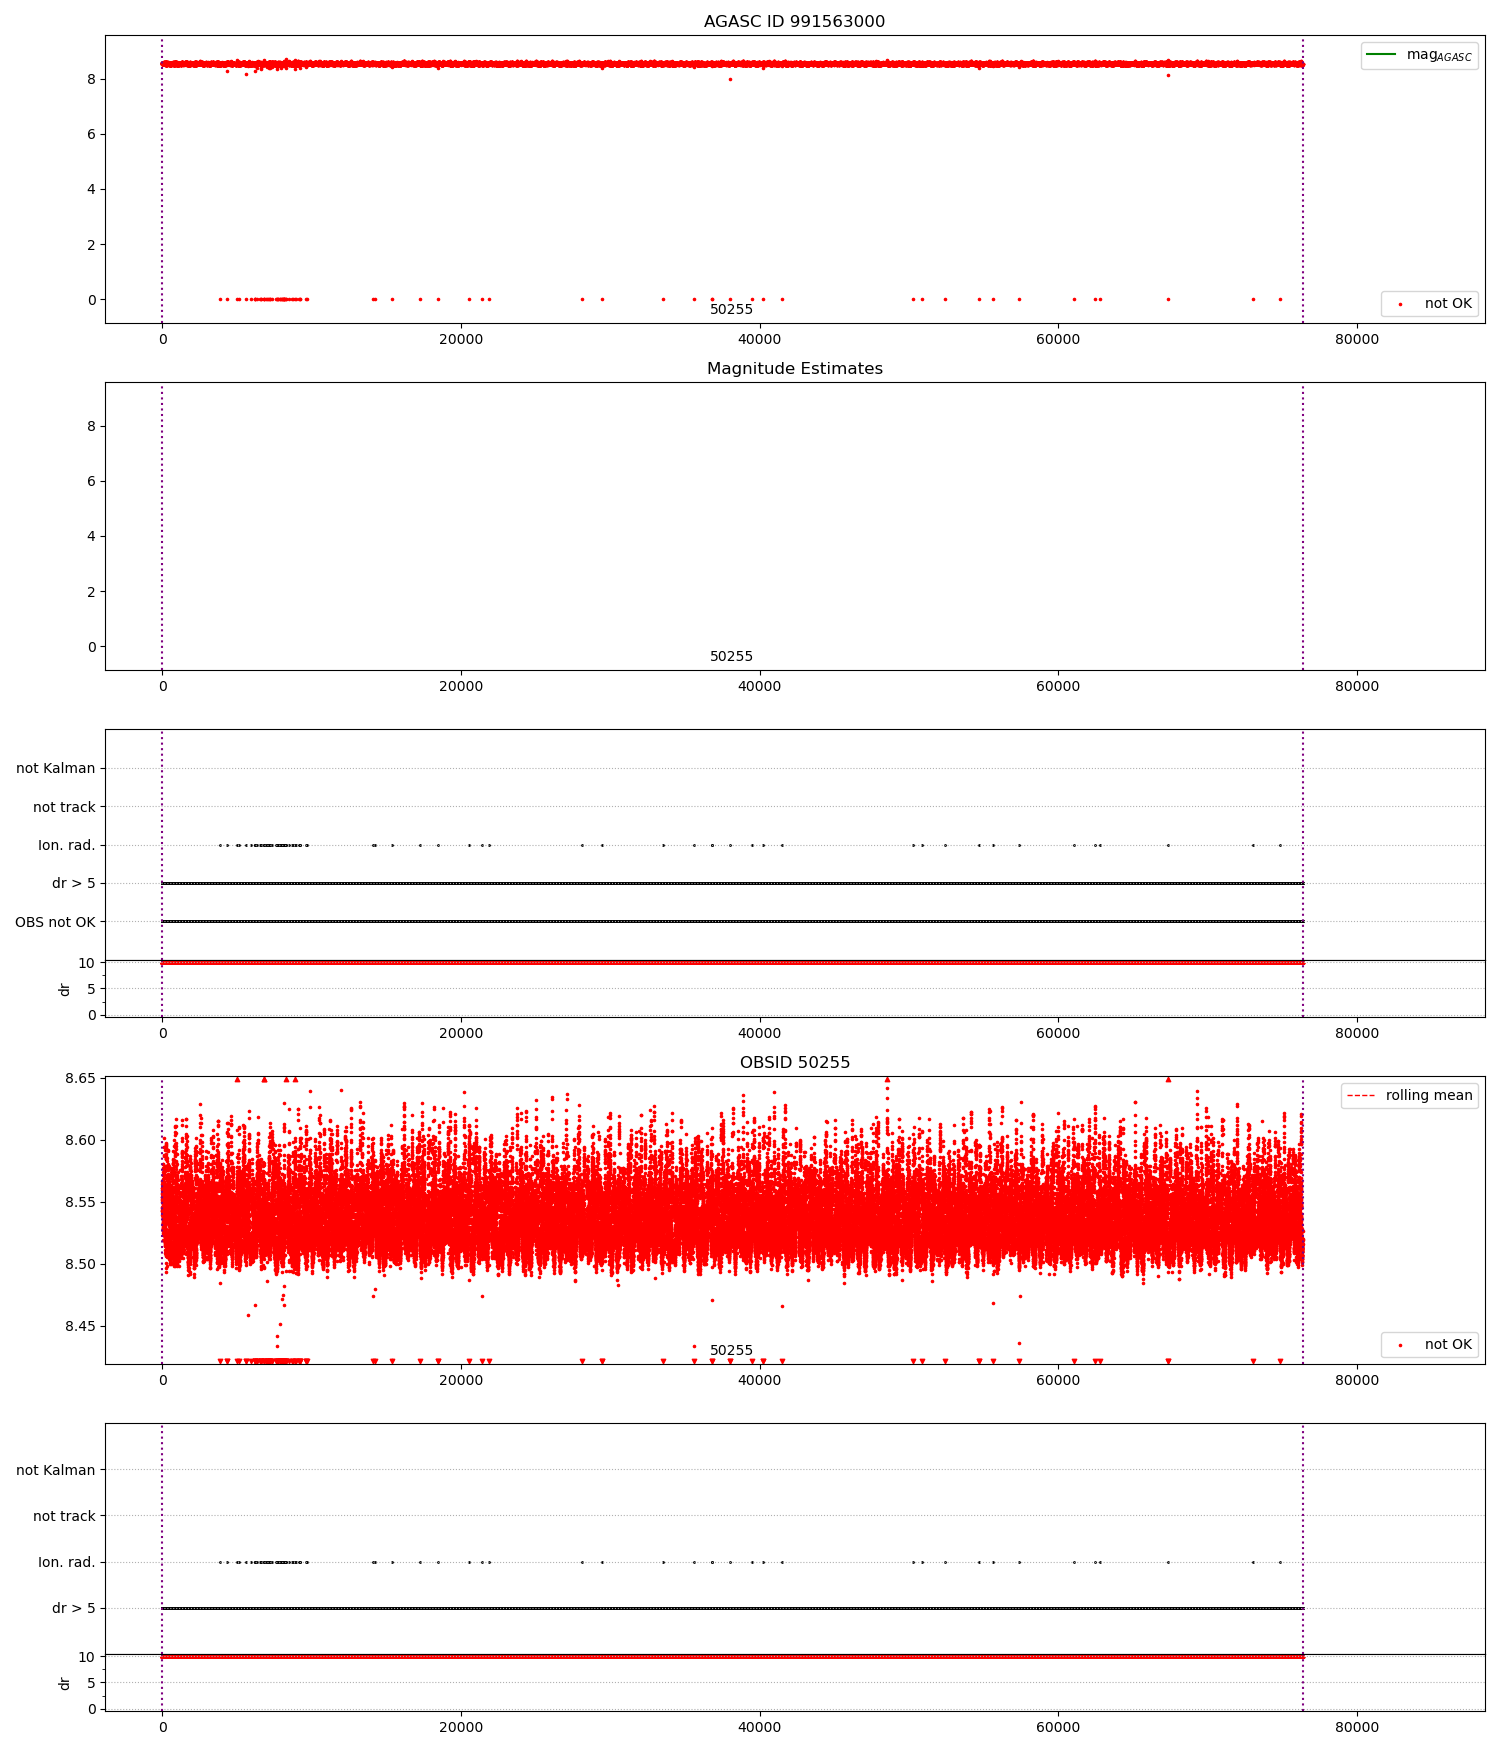Click the 'OBS not OK' axis label

(55, 922)
